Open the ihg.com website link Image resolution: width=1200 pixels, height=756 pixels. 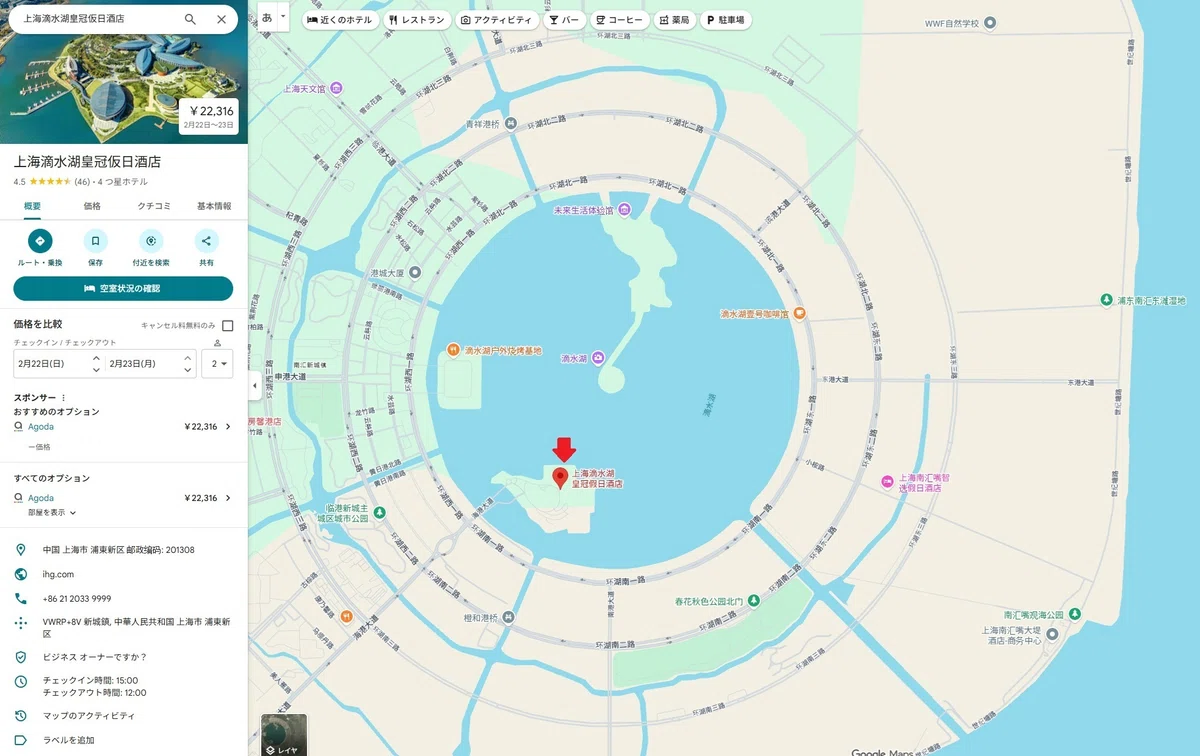[58, 575]
